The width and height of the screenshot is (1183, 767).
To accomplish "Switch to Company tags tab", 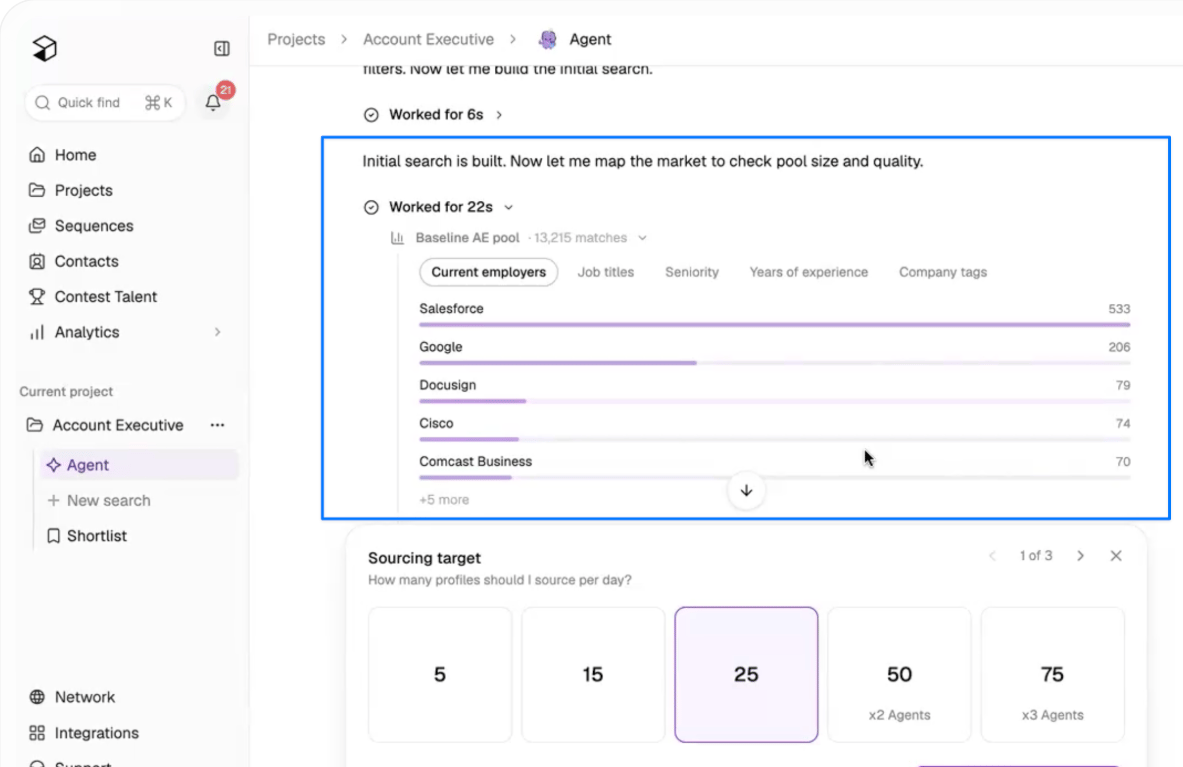I will (942, 272).
